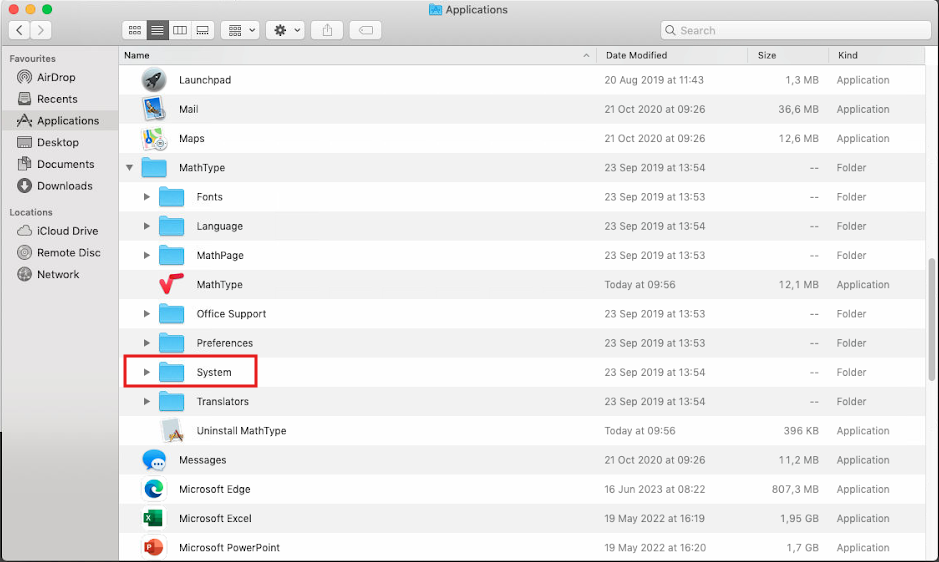
Task: Open iCloud Drive in the sidebar
Action: tap(58, 231)
